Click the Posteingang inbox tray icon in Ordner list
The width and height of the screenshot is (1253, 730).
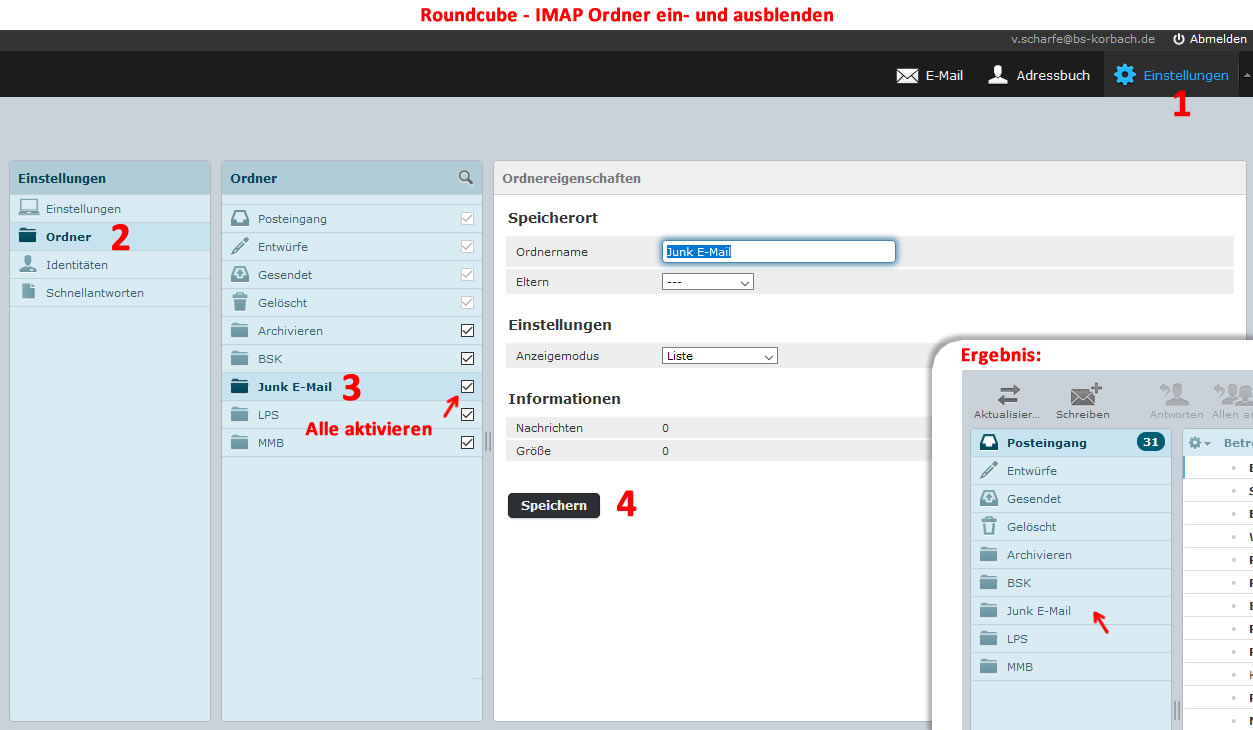(x=240, y=219)
